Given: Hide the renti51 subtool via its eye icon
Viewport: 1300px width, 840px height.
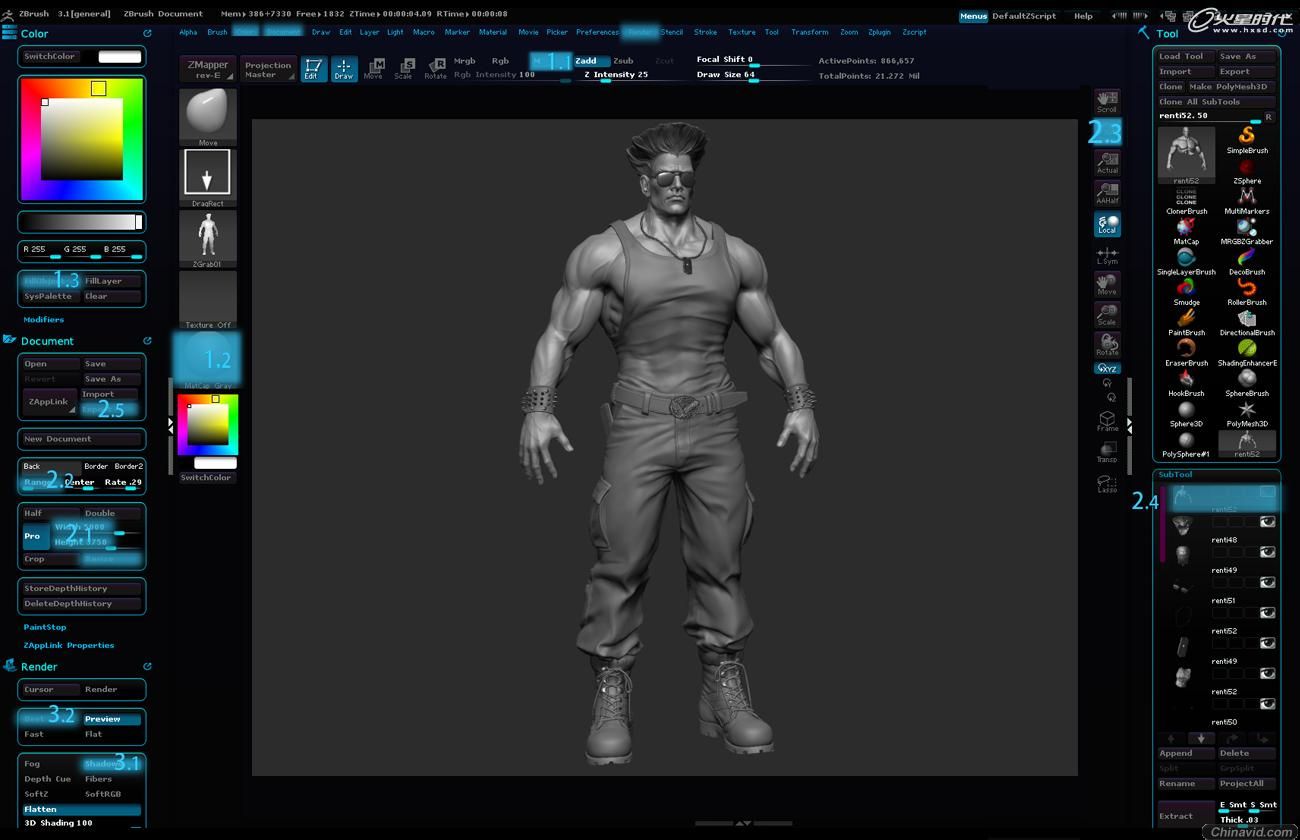Looking at the screenshot, I should point(1267,582).
